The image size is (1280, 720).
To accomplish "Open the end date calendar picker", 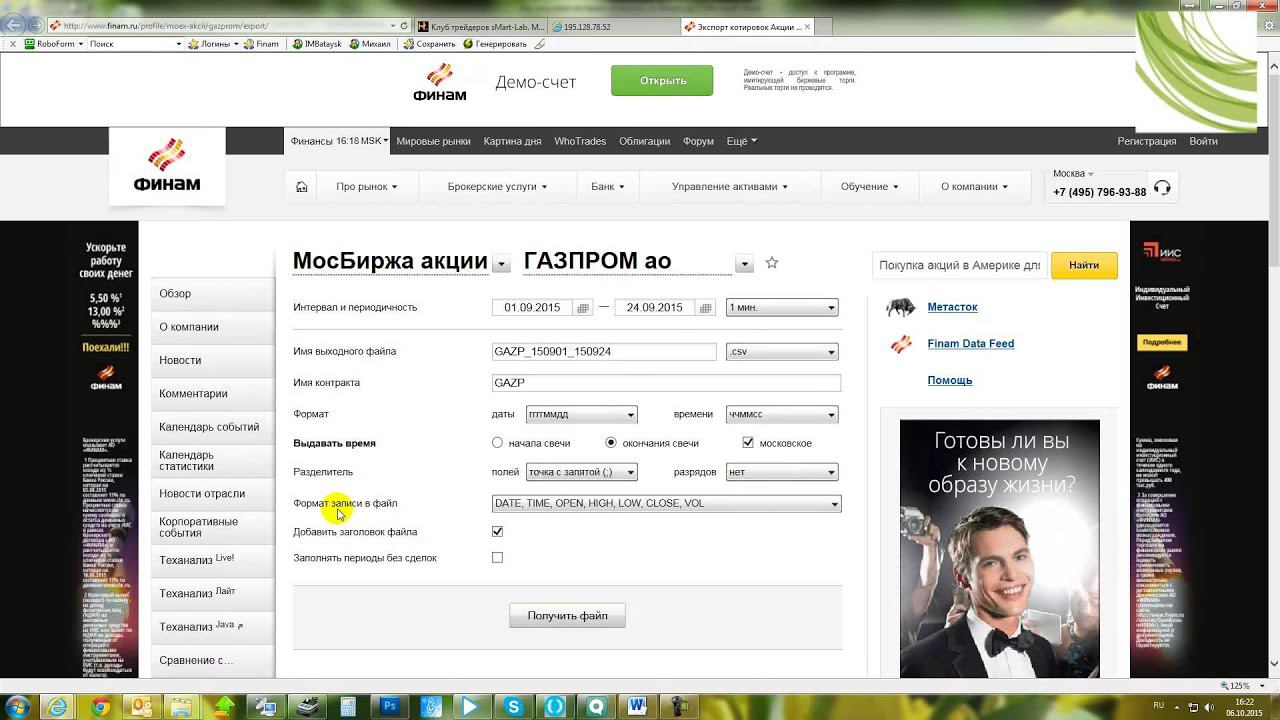I will coord(706,308).
